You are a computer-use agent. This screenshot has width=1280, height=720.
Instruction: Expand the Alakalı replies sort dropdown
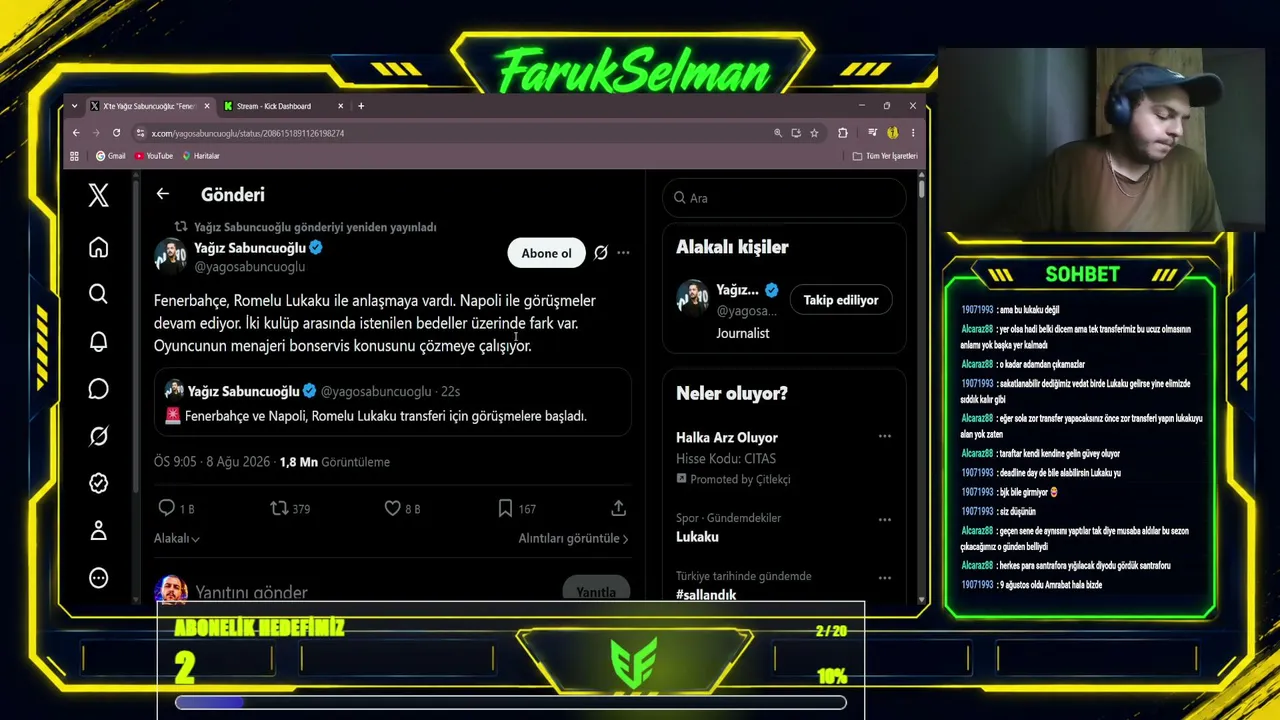177,538
